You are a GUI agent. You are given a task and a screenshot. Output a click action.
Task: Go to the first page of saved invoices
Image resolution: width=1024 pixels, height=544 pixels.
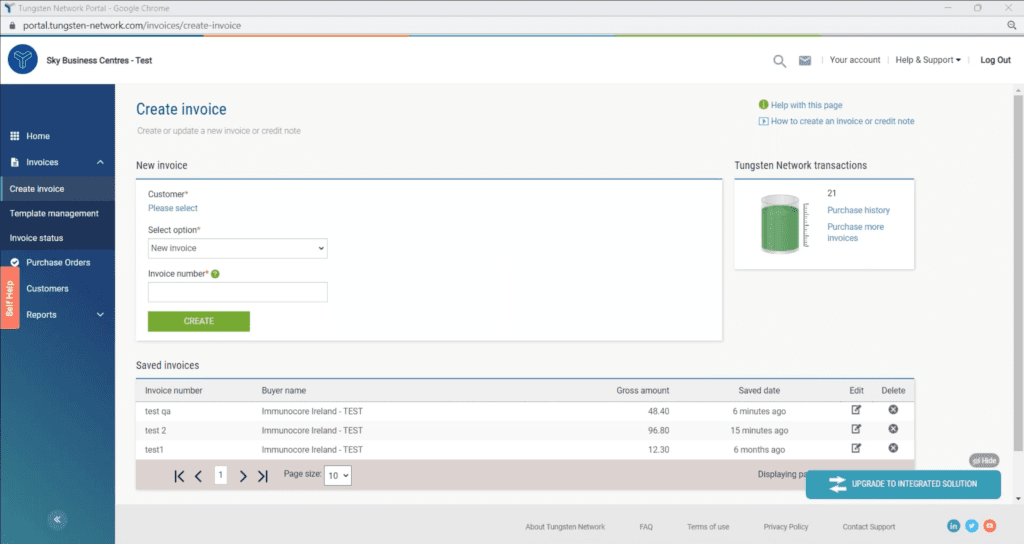[x=179, y=476]
